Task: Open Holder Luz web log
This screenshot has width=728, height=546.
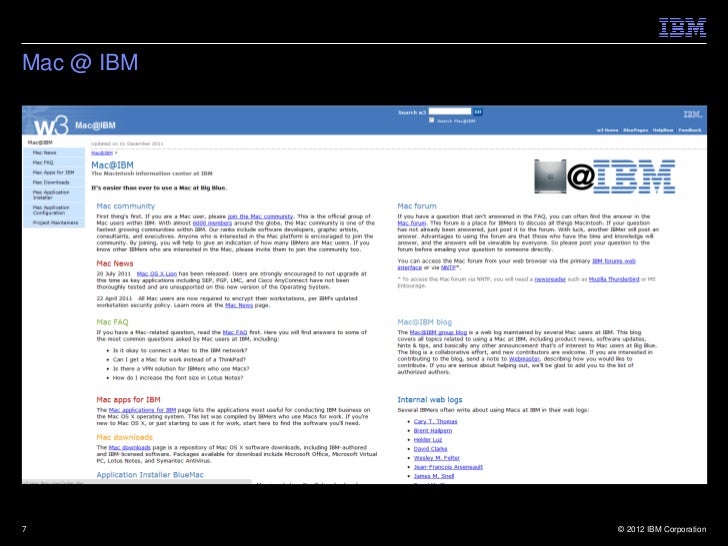Action: tap(428, 440)
